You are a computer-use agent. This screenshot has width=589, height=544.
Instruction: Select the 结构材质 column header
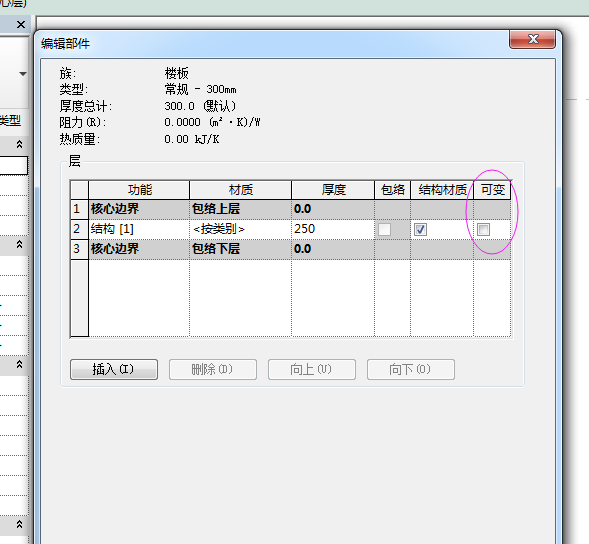point(442,190)
